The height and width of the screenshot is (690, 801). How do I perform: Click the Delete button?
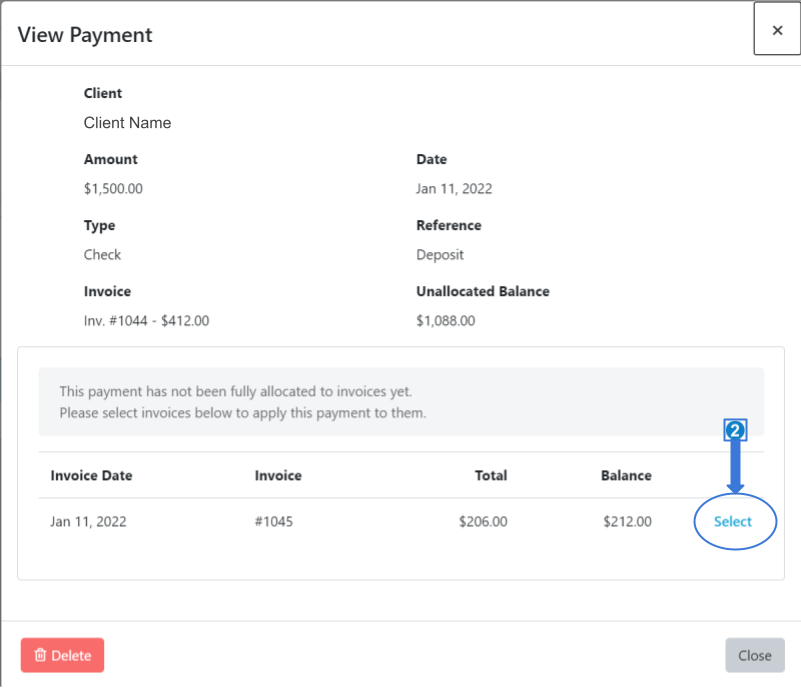click(62, 655)
